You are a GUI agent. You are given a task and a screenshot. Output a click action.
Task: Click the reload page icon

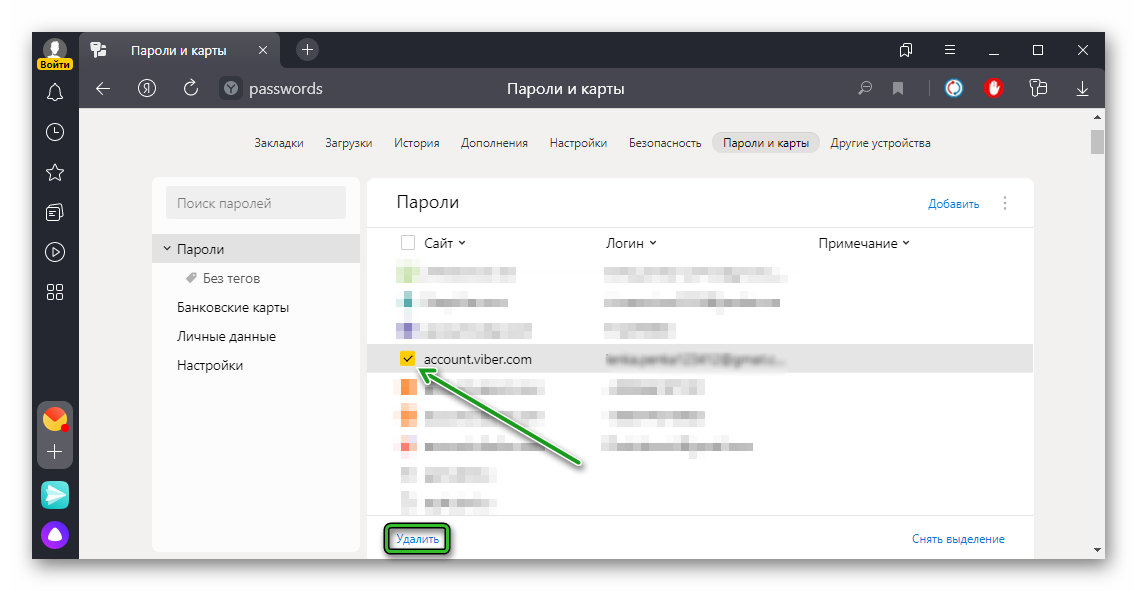coord(191,89)
